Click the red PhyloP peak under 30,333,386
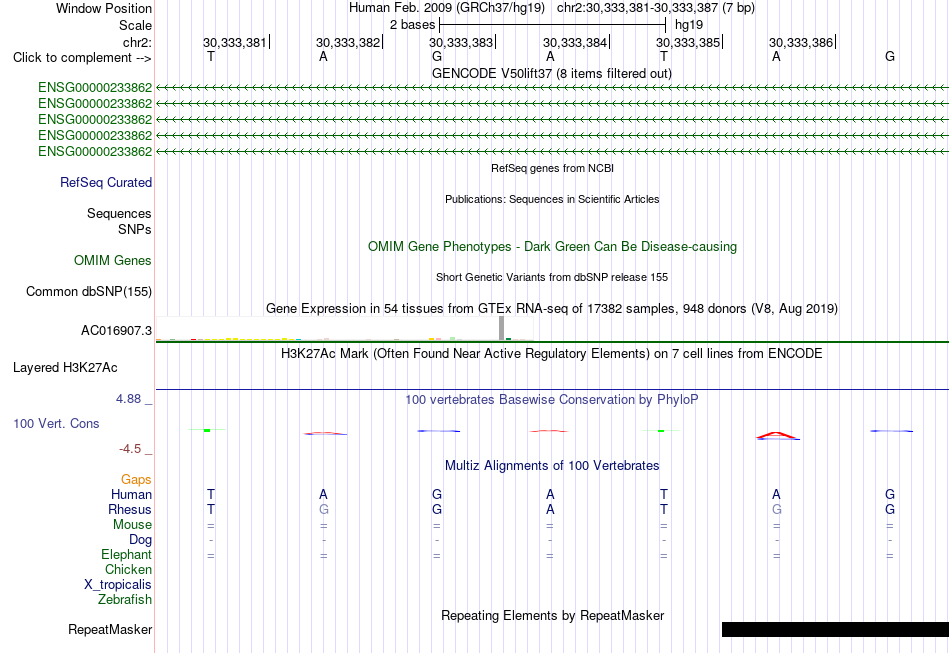The height and width of the screenshot is (653, 950). point(777,435)
